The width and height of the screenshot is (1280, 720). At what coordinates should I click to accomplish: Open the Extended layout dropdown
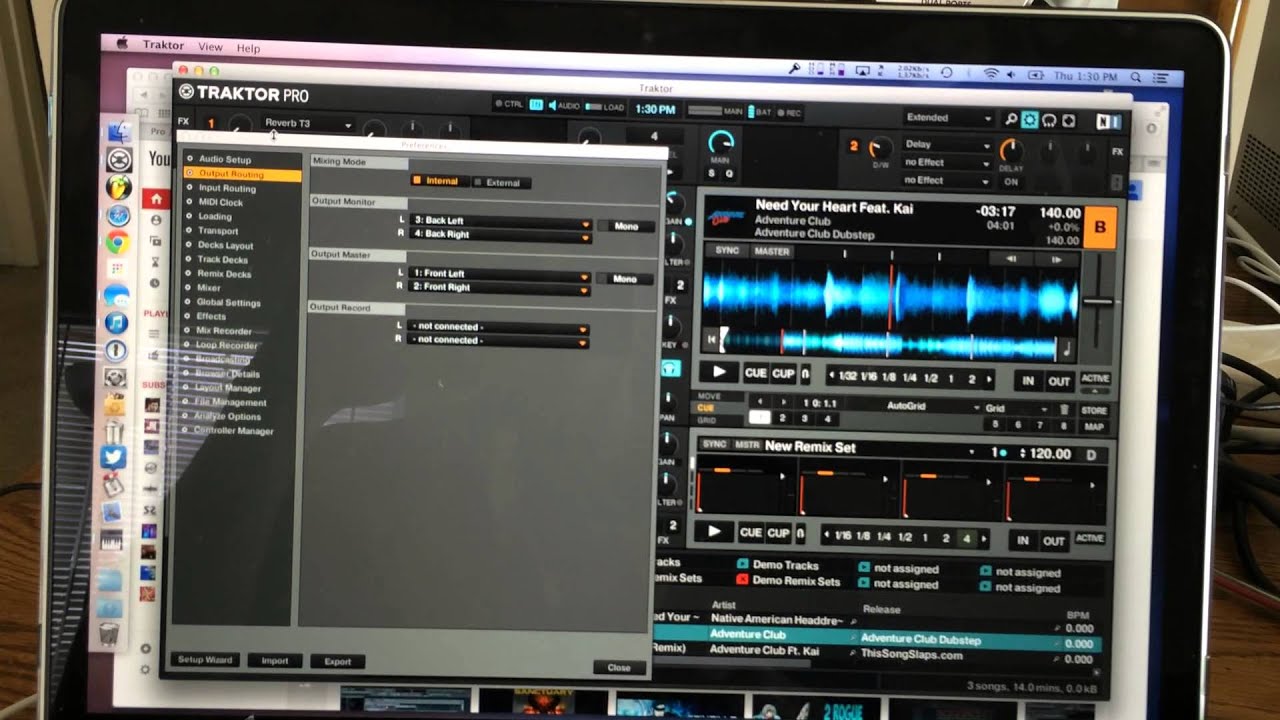(x=949, y=118)
